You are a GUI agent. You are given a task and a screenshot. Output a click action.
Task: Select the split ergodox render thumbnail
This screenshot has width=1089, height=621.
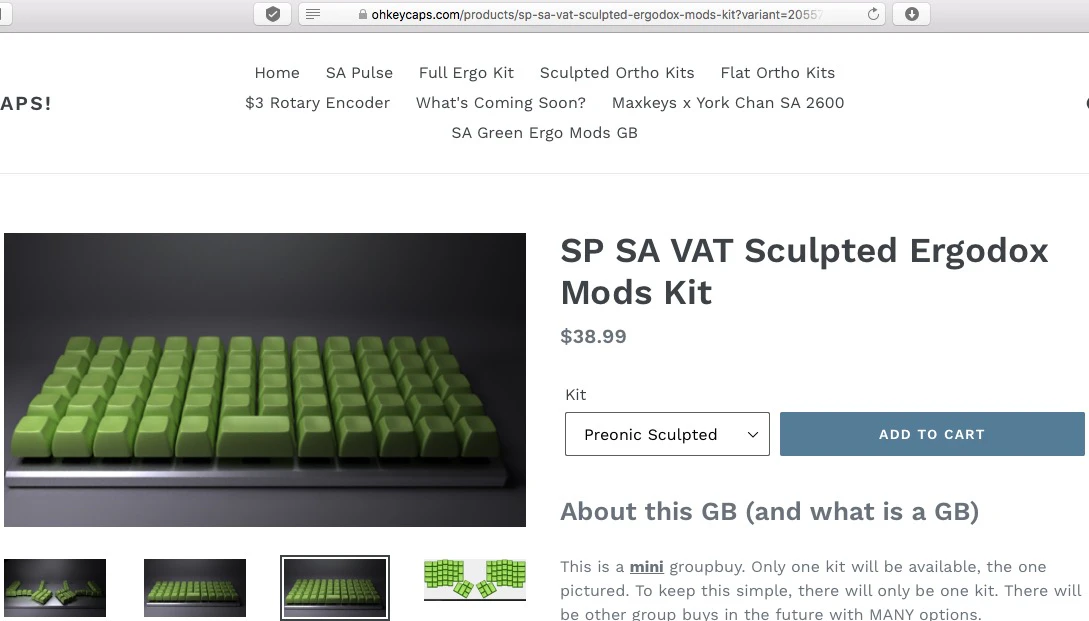pos(55,588)
